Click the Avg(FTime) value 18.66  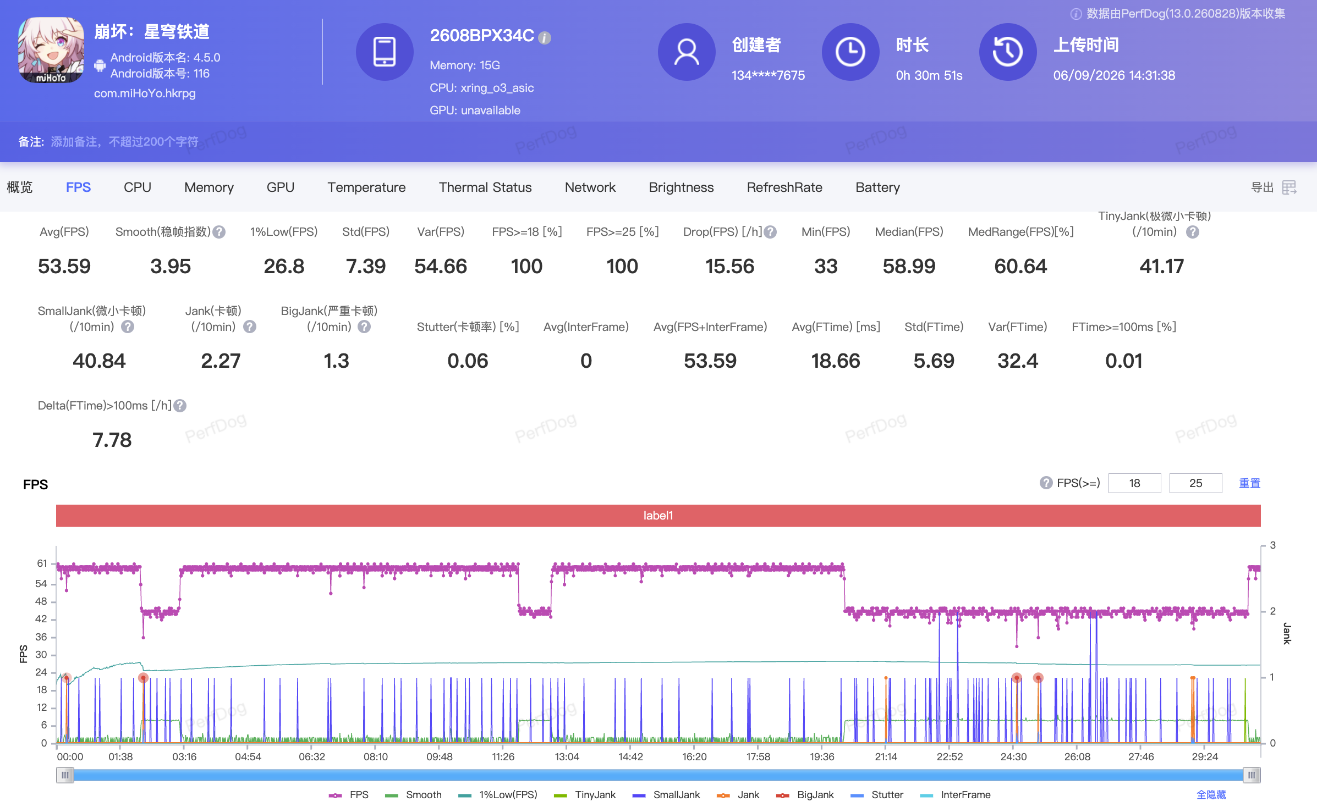836,361
